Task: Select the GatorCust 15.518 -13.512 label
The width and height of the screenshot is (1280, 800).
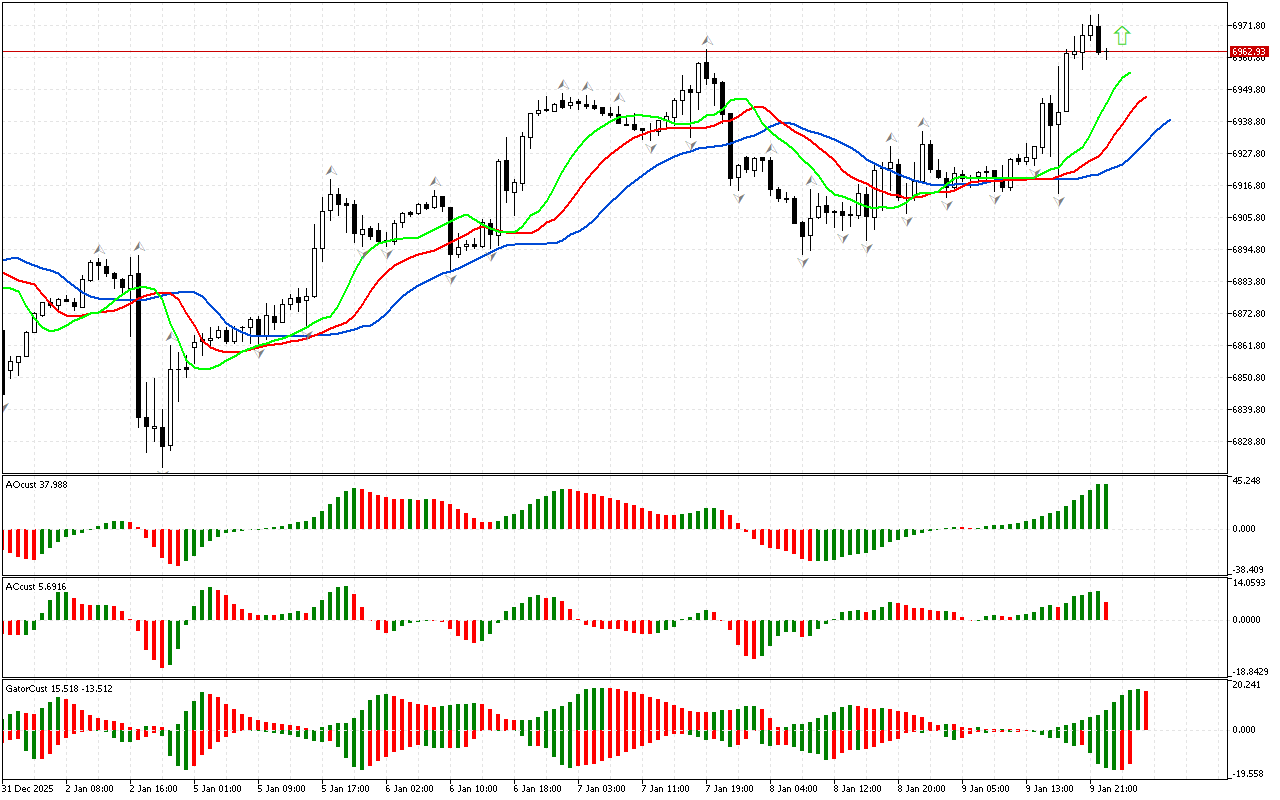Action: 59,688
